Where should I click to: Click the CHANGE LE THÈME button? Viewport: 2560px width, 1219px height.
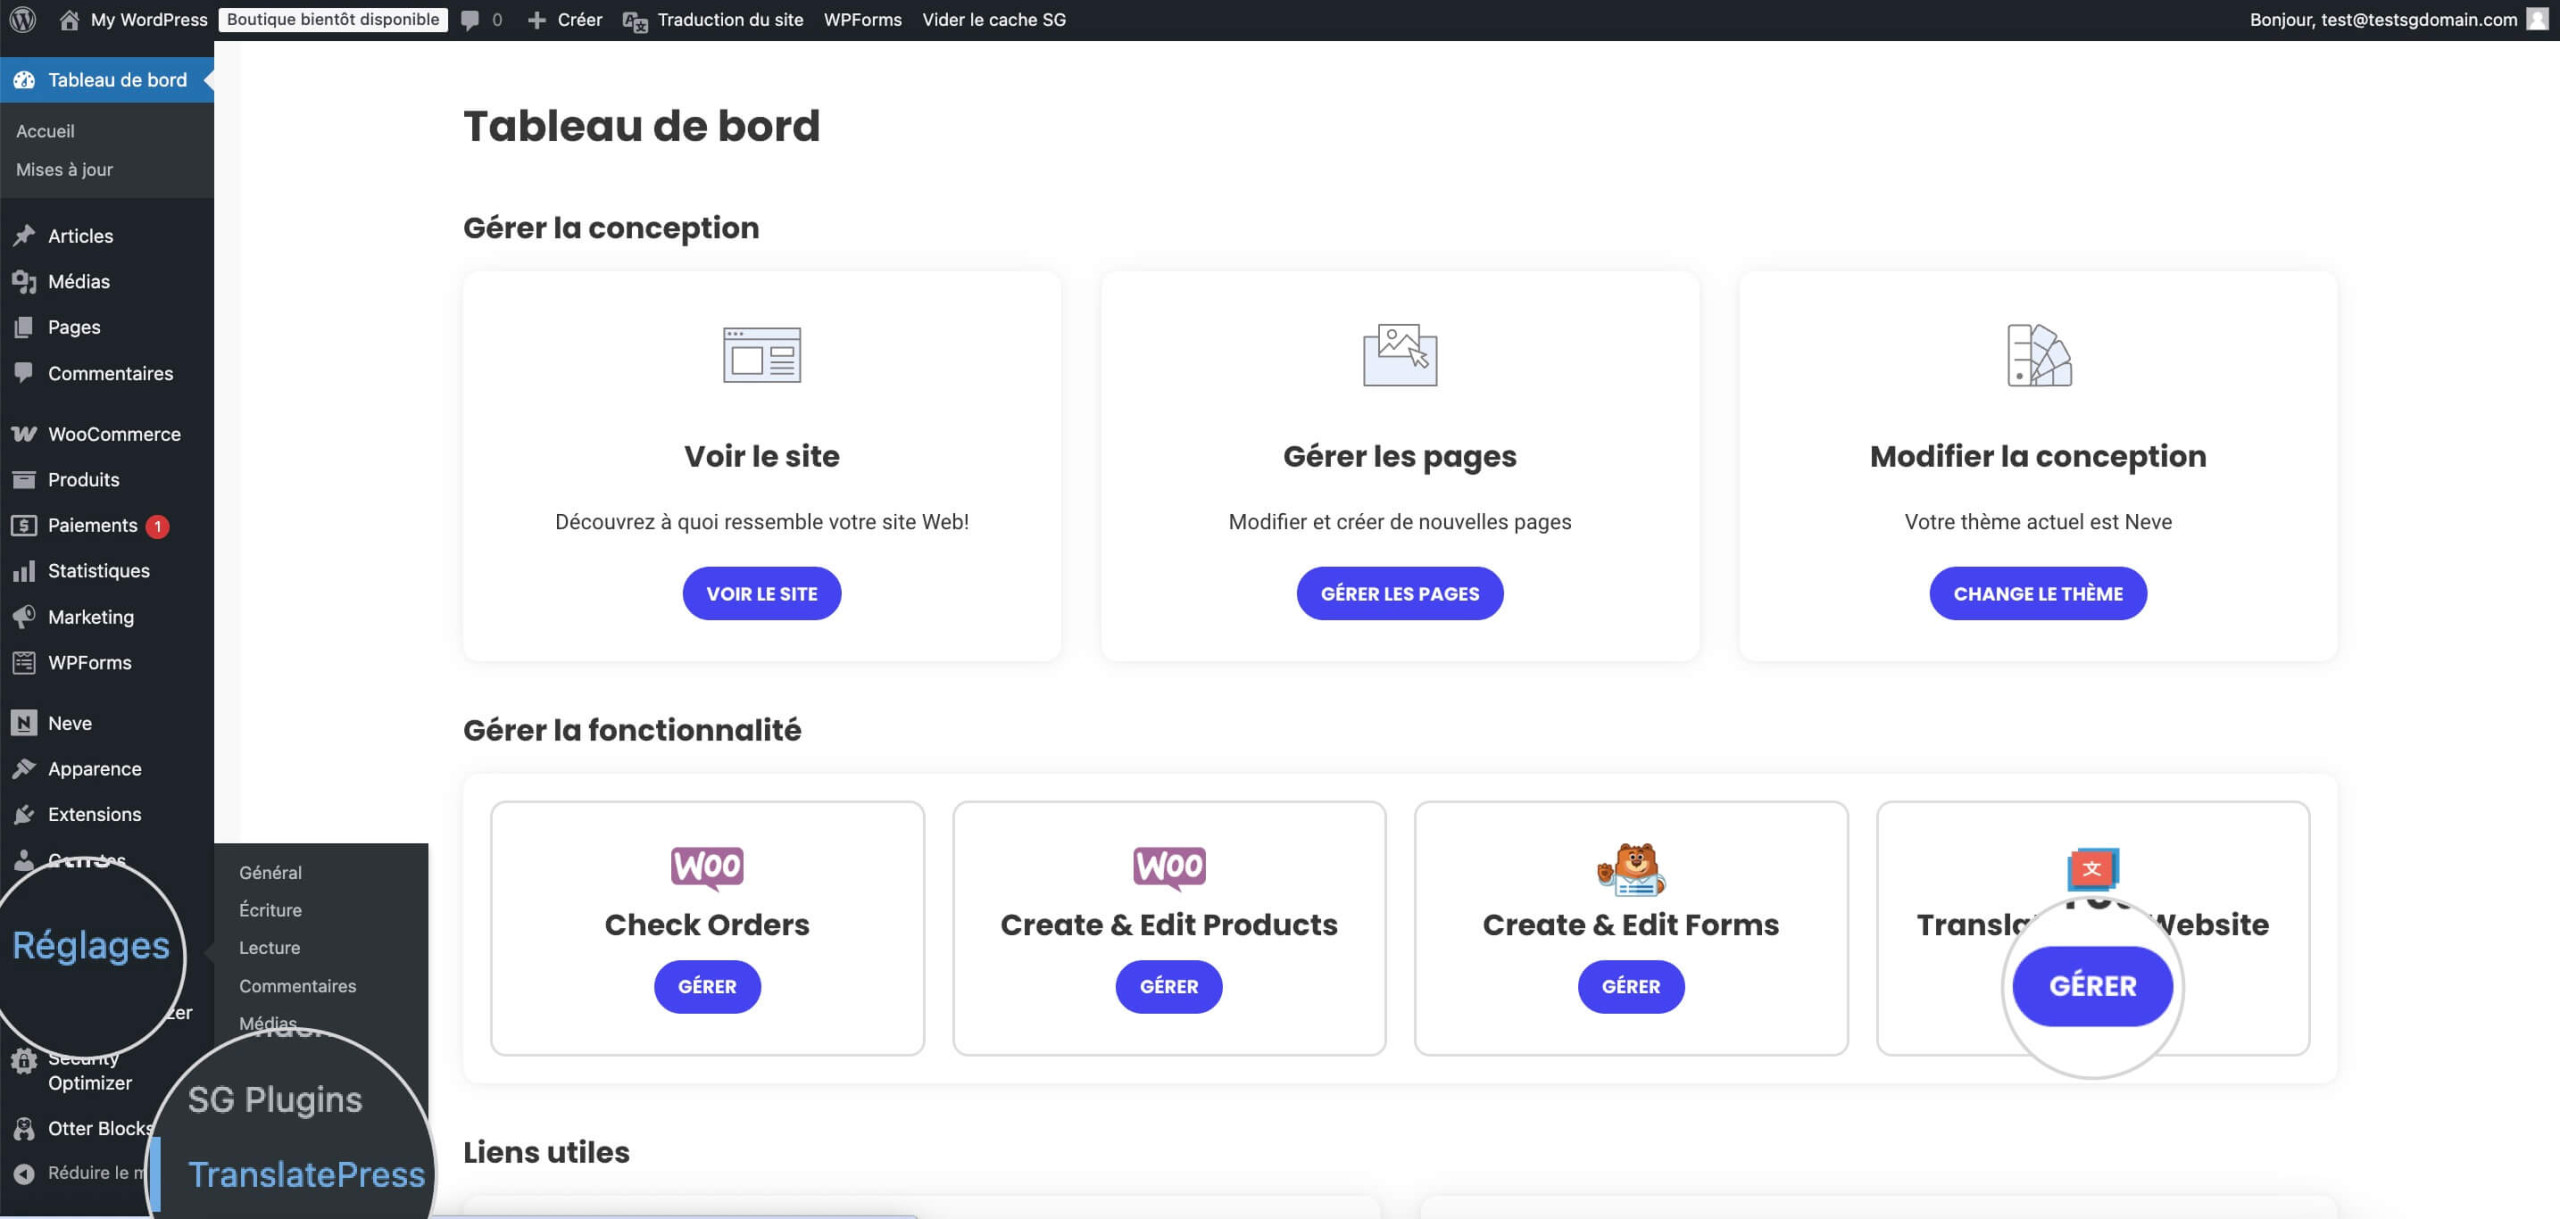pos(2038,594)
